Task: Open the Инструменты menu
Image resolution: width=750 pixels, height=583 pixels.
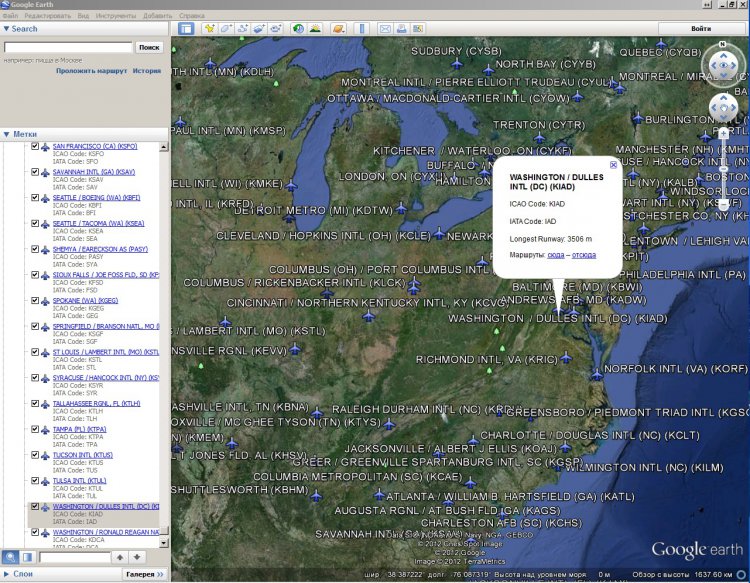Action: 116,16
